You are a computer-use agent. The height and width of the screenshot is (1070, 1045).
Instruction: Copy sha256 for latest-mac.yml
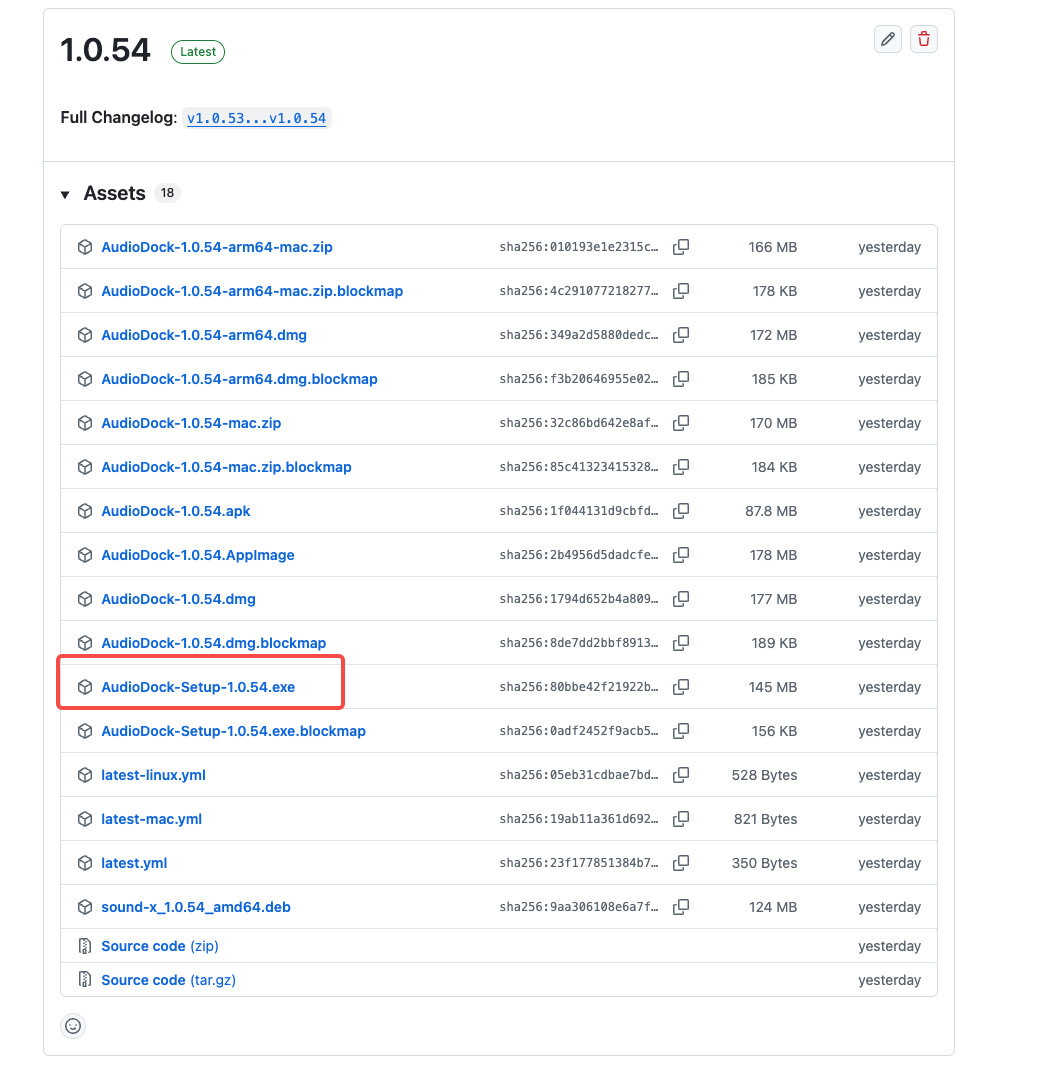click(x=681, y=819)
